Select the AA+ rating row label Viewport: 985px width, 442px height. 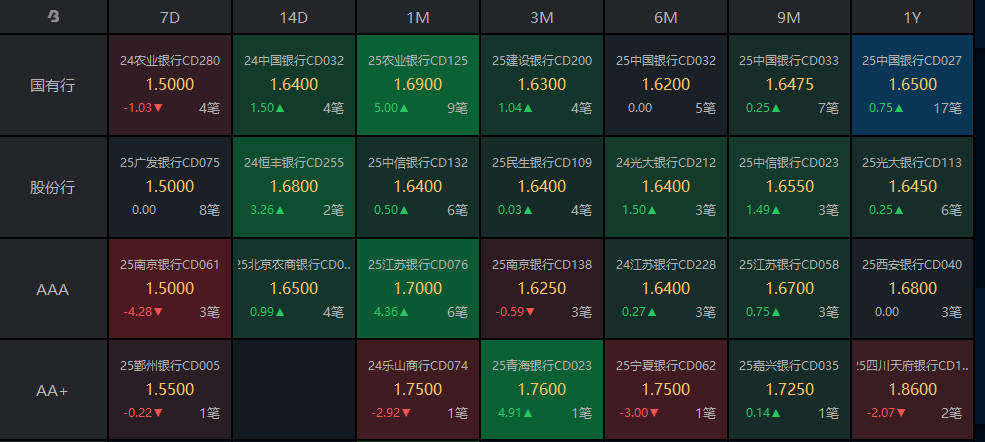coord(54,391)
